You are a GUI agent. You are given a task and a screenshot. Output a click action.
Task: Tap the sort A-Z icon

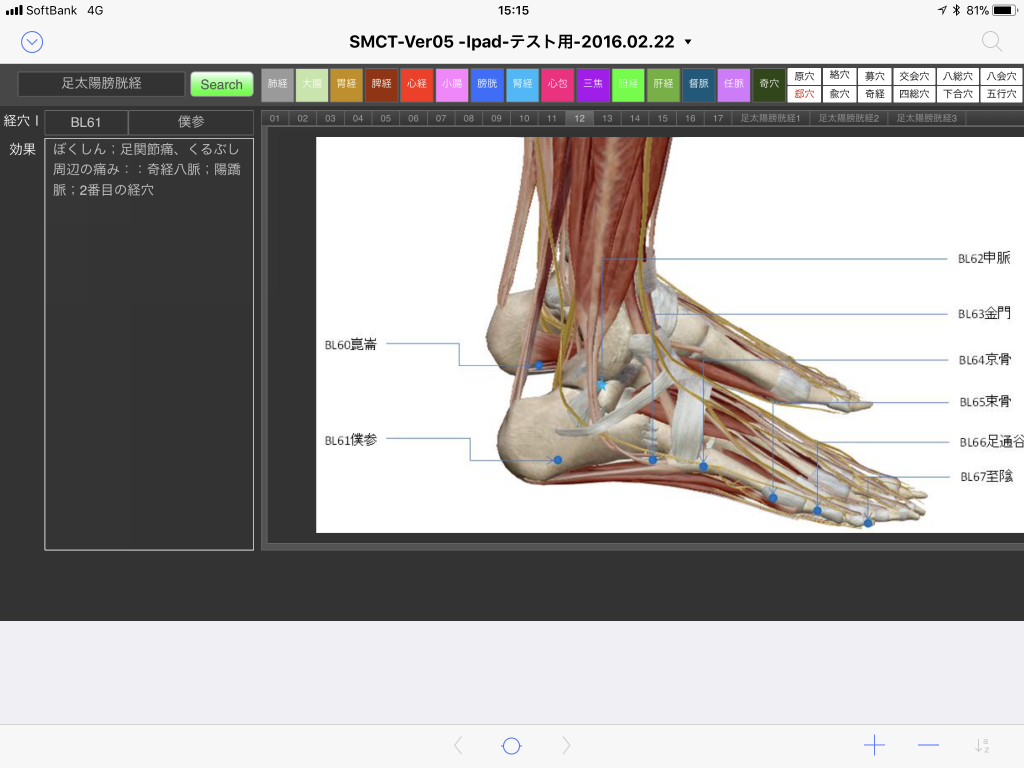(x=982, y=745)
